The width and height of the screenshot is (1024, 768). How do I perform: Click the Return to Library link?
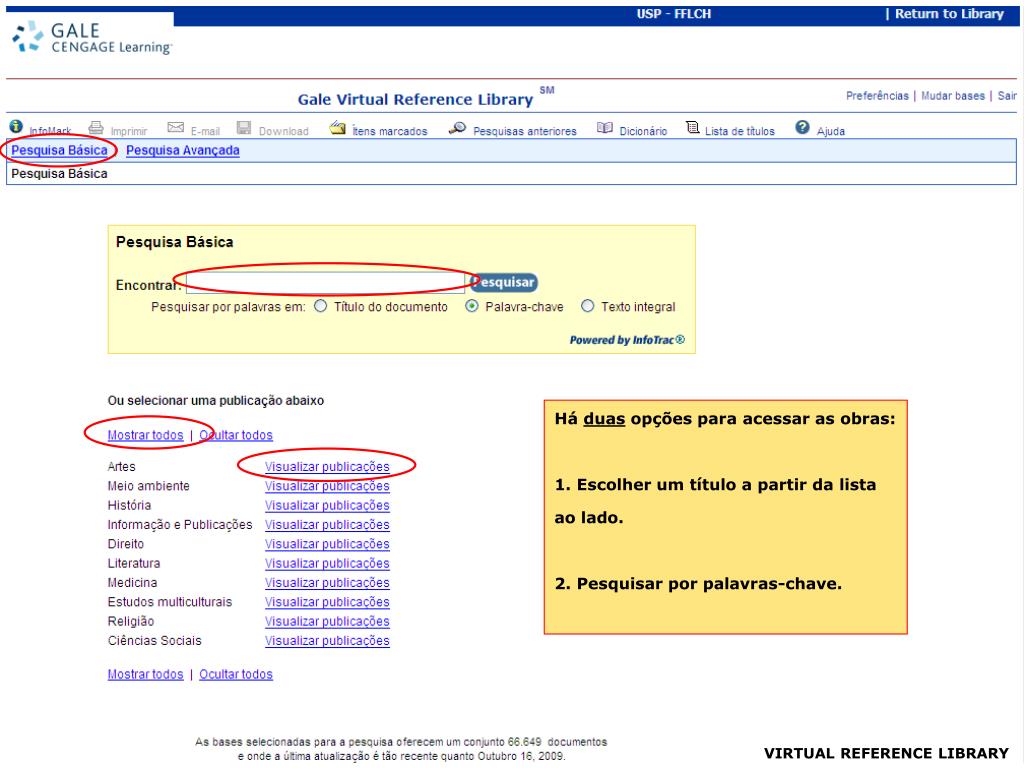(x=949, y=14)
